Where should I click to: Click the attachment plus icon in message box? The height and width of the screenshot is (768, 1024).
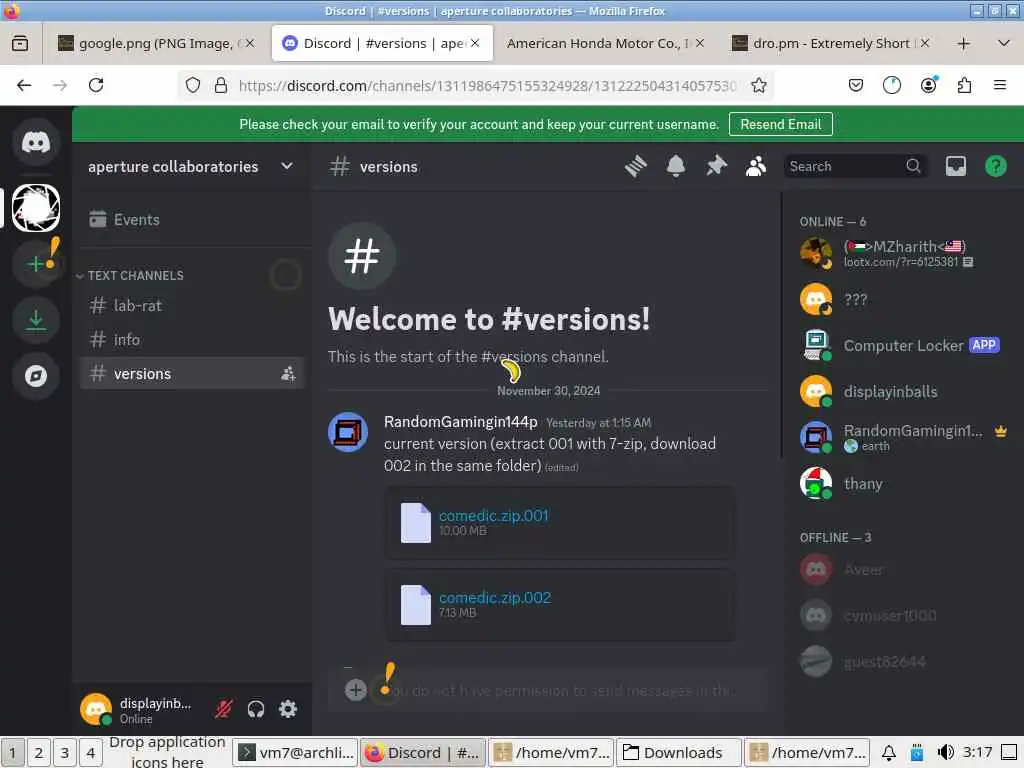(x=355, y=690)
